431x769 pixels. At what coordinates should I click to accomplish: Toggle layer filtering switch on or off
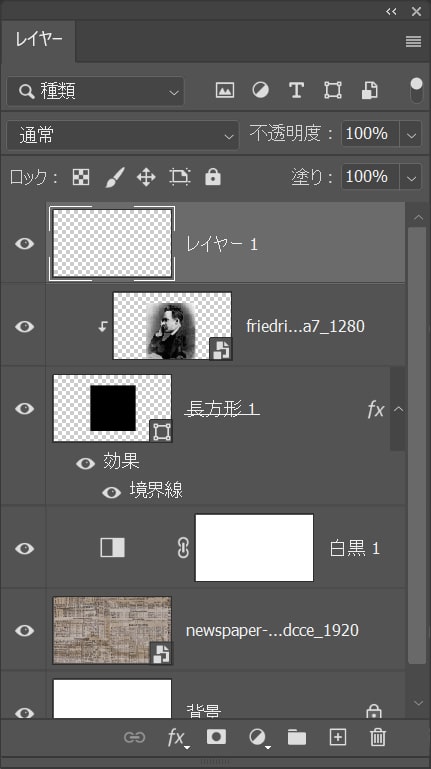tap(416, 90)
